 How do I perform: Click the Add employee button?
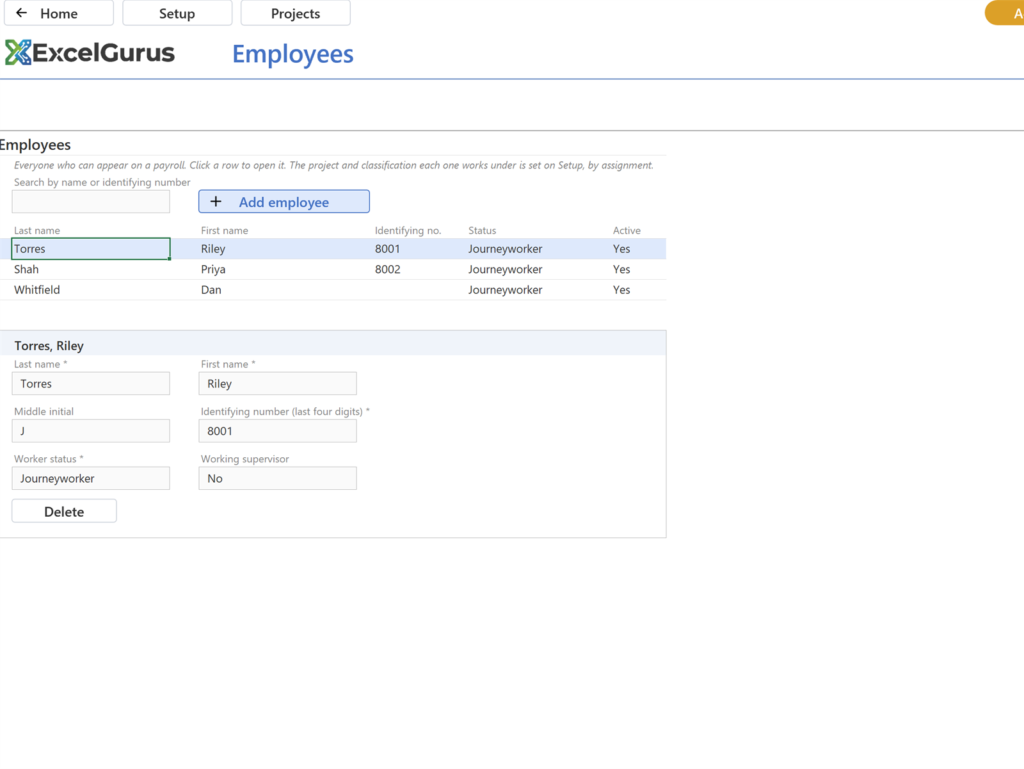(x=284, y=202)
